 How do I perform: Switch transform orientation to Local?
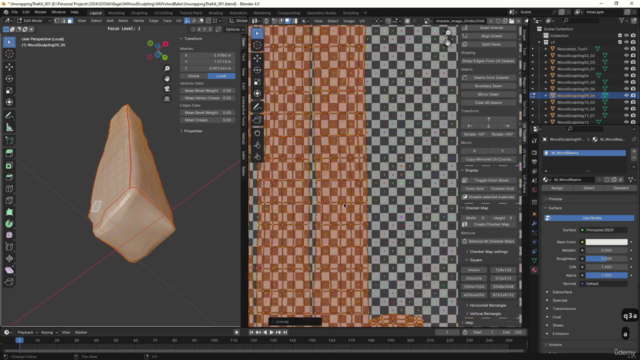[221, 76]
